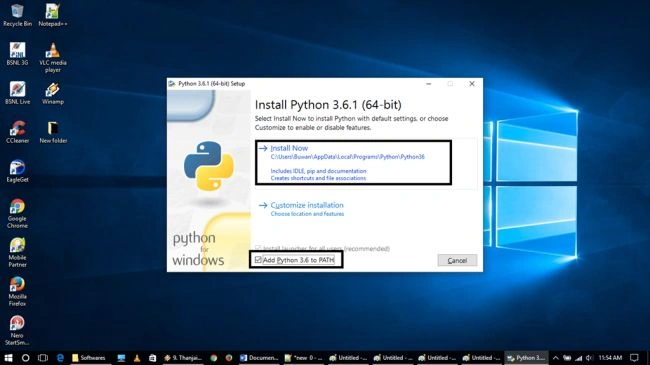Select the BSNL Live desktop icon
The height and width of the screenshot is (365, 650).
[17, 93]
